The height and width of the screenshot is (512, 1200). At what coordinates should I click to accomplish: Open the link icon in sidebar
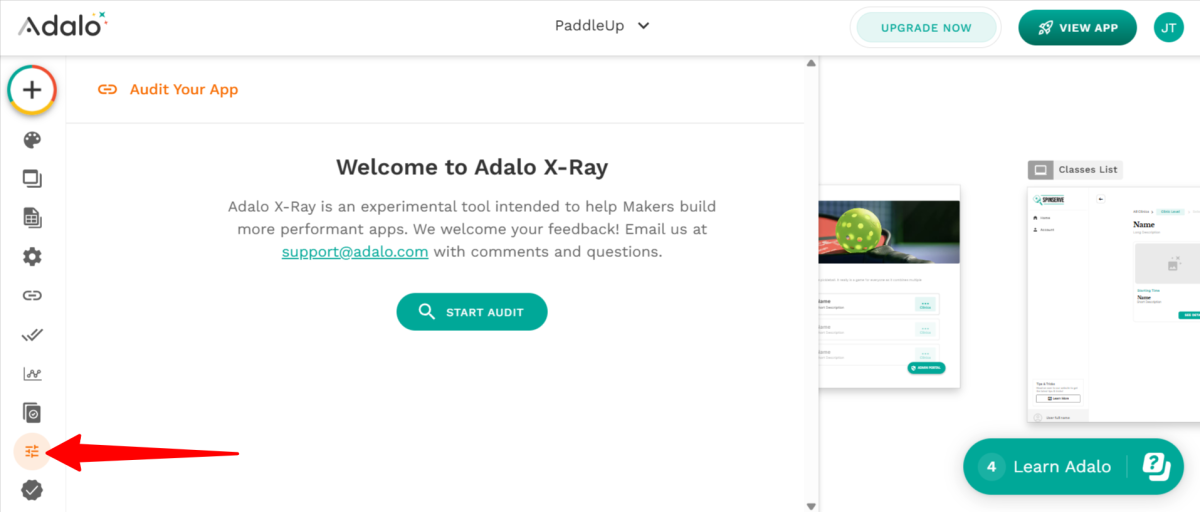point(32,296)
